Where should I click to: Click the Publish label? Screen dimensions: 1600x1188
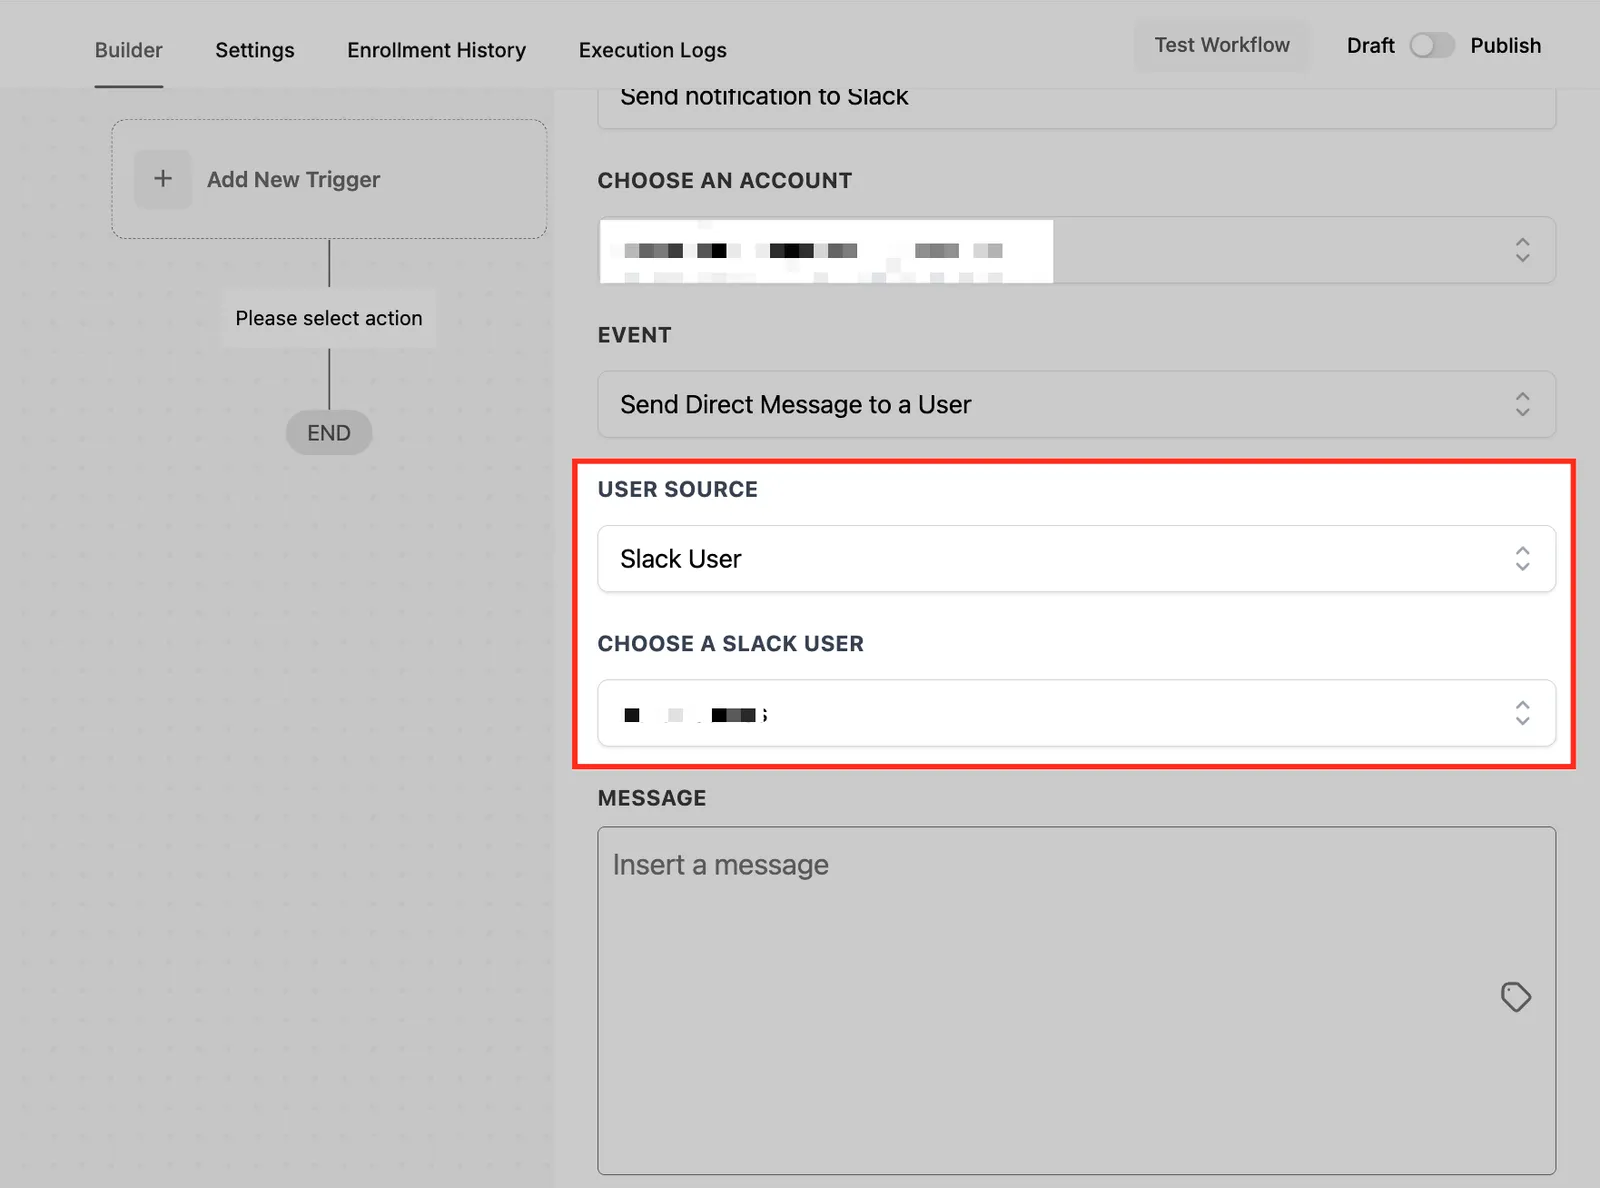coord(1505,45)
